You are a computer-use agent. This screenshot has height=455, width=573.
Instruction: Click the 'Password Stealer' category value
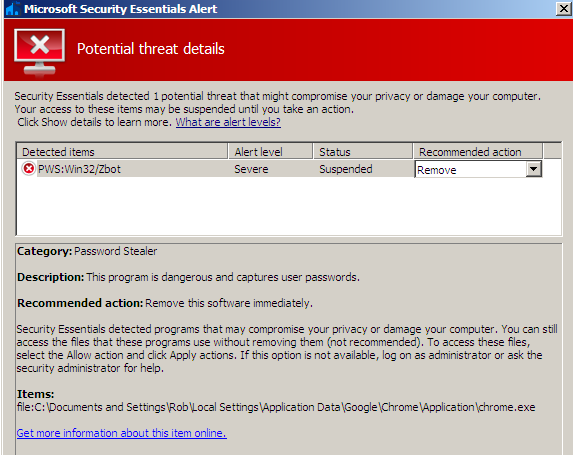[115, 251]
